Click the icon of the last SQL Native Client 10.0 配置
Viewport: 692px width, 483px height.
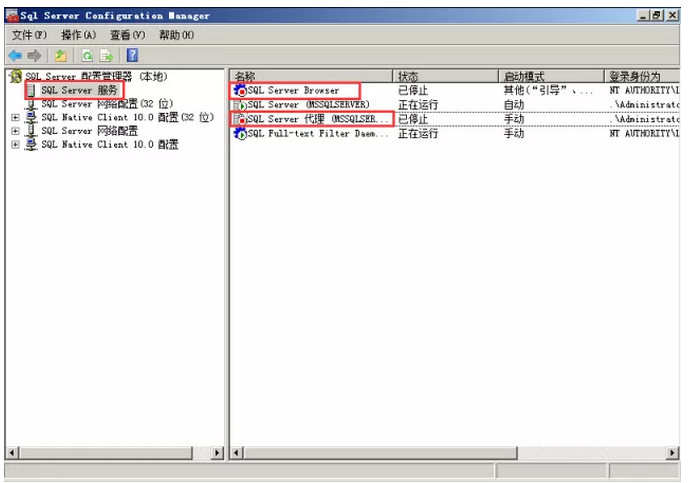click(31, 144)
